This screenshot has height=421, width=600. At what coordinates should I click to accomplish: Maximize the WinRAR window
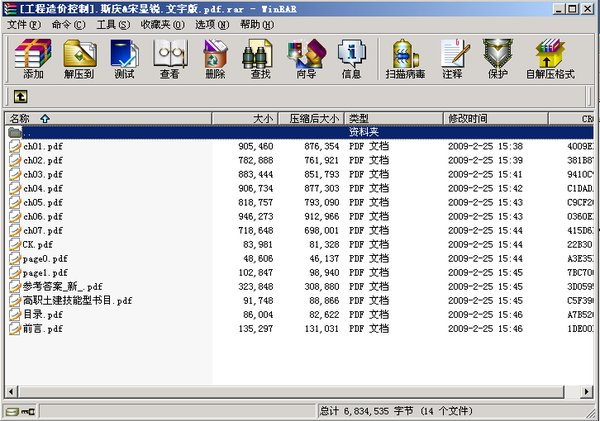tap(572, 8)
